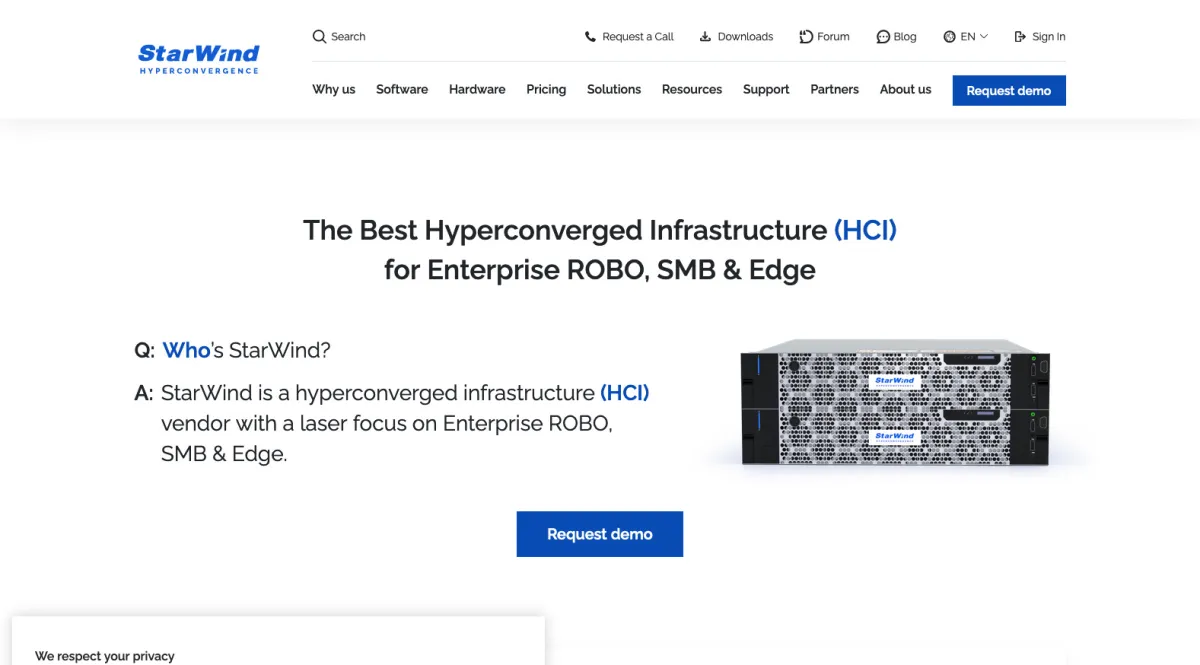Click the phone icon beside Request a Call
1200x665 pixels.
[591, 37]
